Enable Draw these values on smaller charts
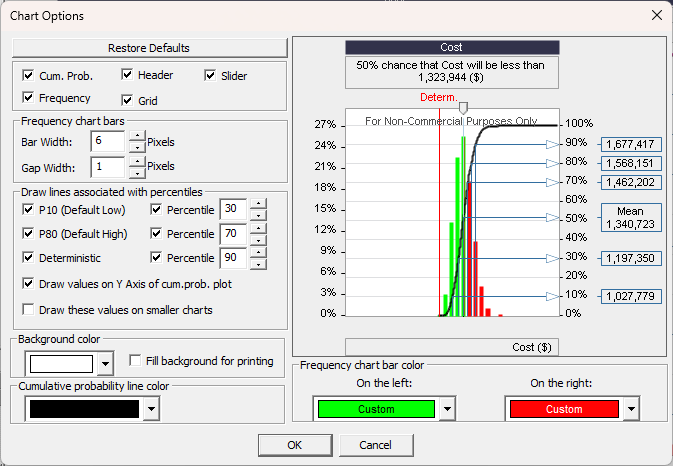Screen dimensions: 673x466 point(28,310)
